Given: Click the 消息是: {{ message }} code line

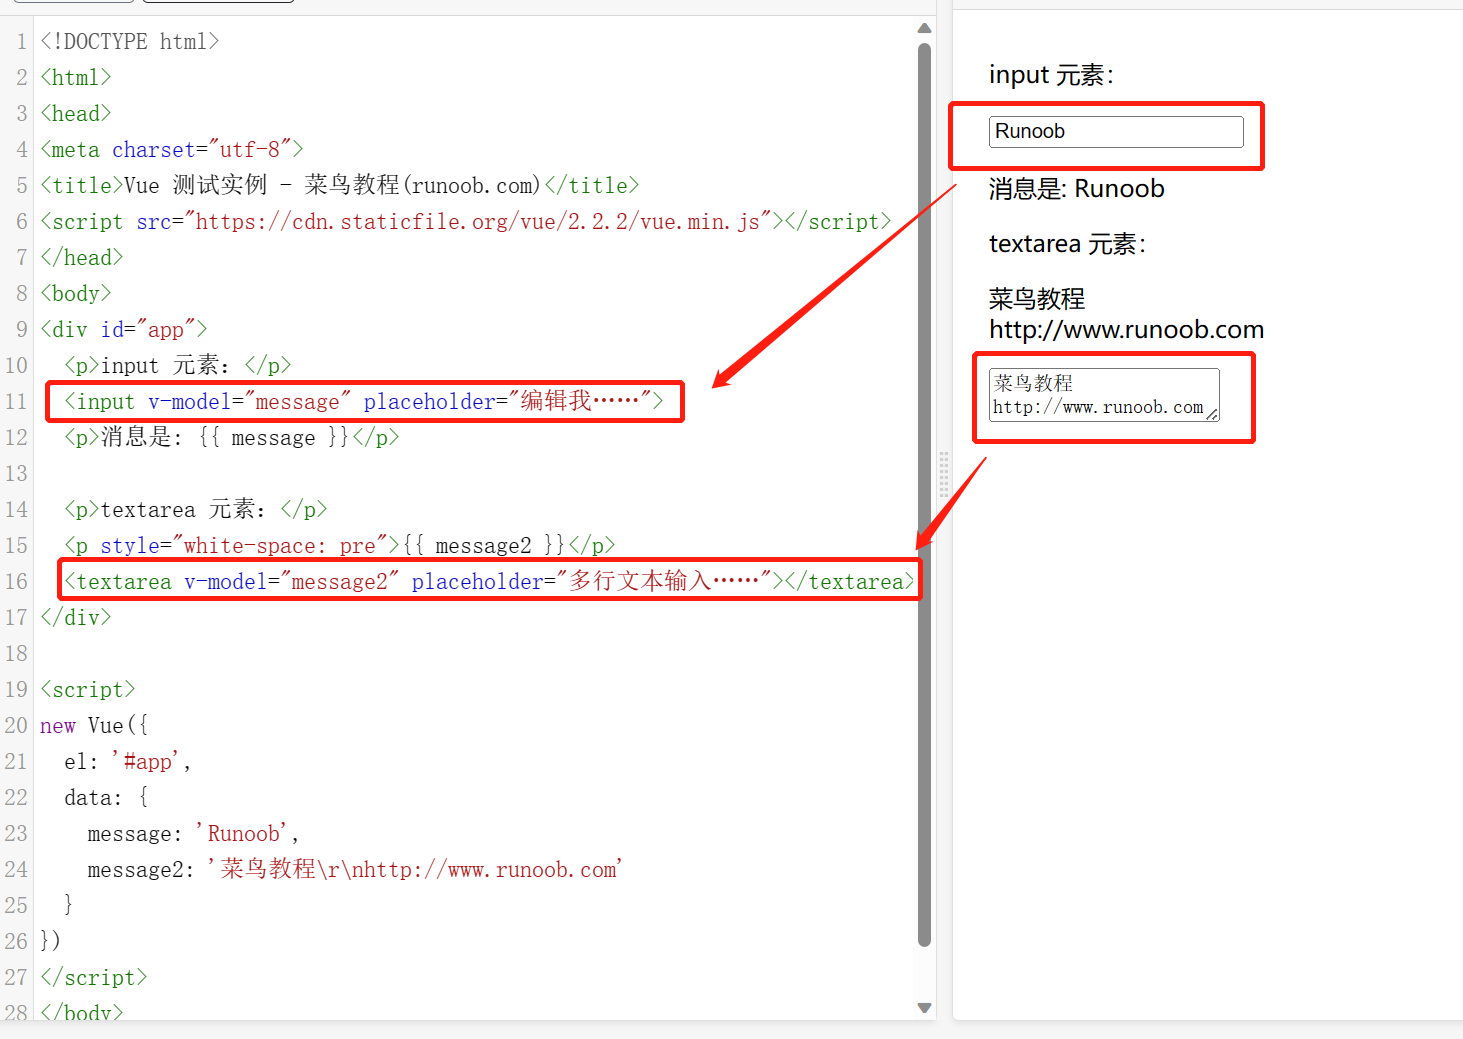Looking at the screenshot, I should click(x=232, y=438).
